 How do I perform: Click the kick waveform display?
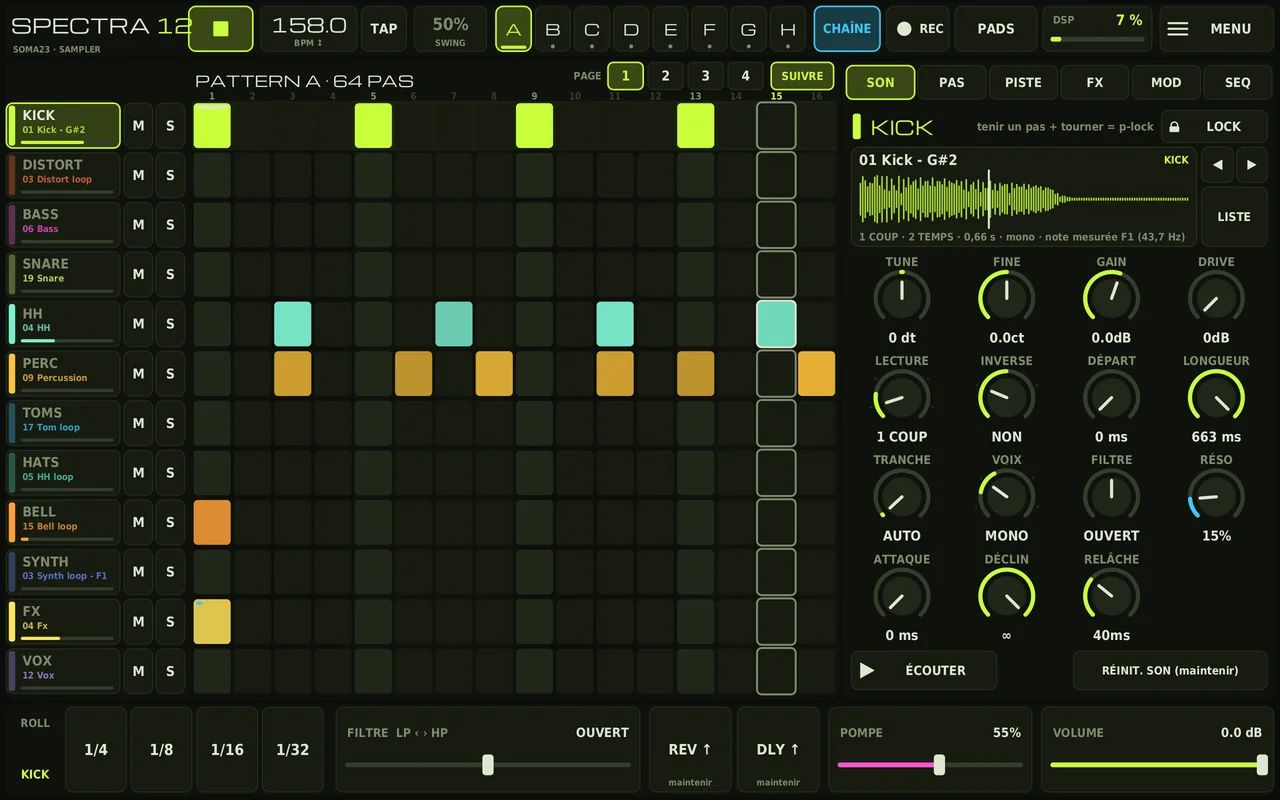click(1024, 197)
